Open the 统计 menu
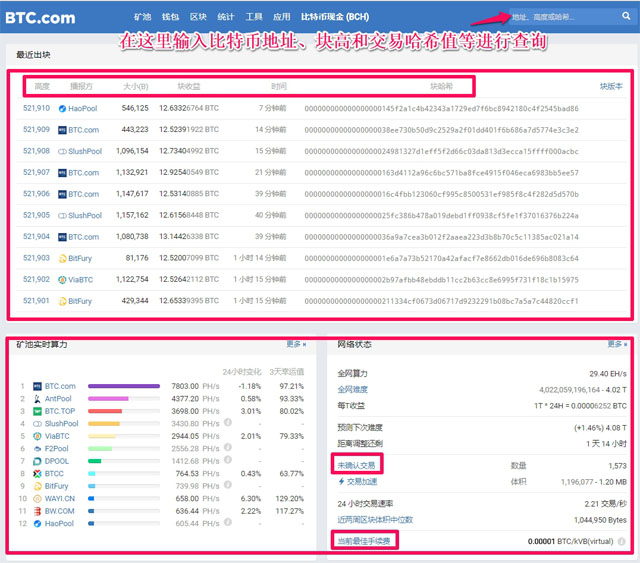The height and width of the screenshot is (563, 640). [x=226, y=17]
